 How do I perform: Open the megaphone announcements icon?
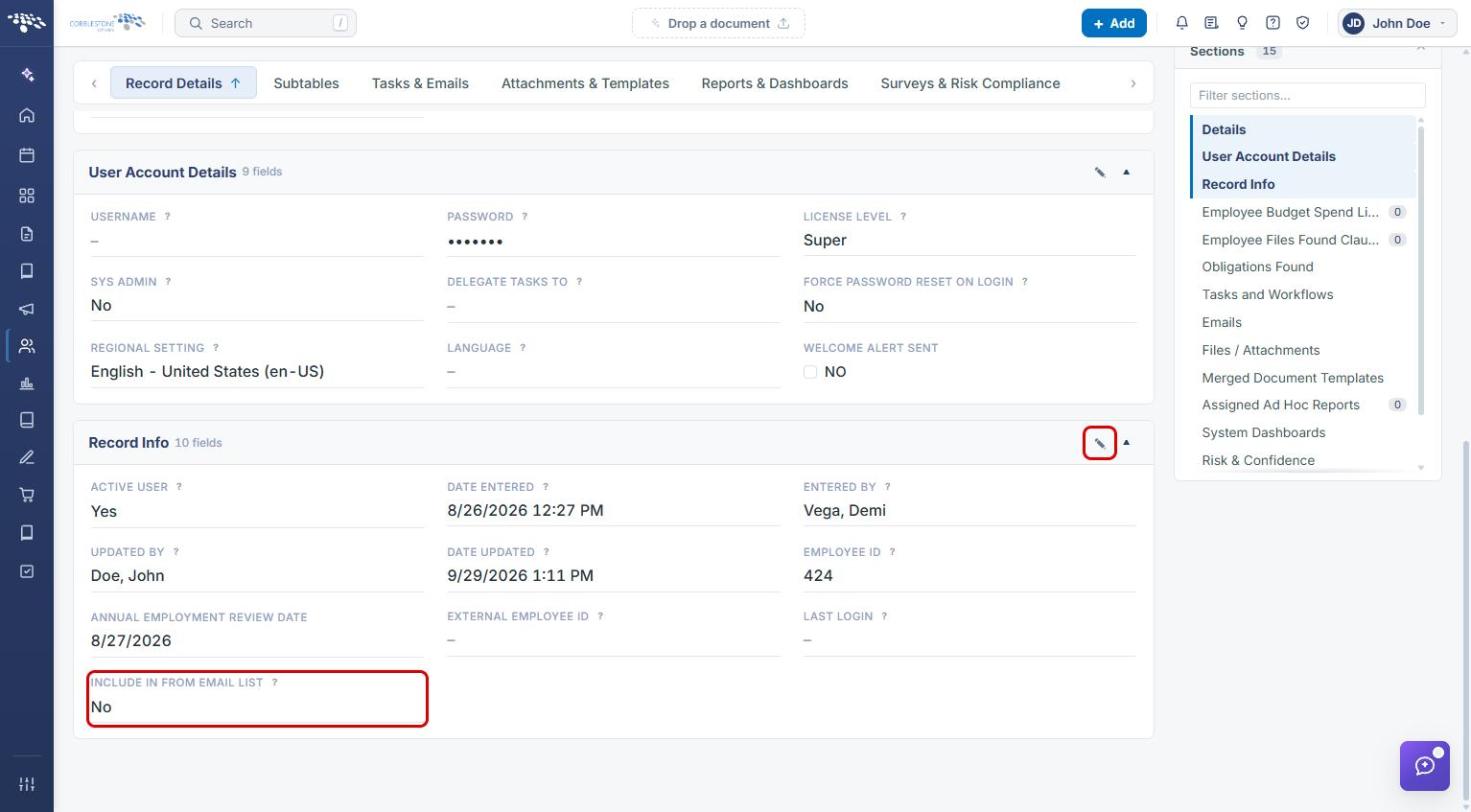[27, 309]
